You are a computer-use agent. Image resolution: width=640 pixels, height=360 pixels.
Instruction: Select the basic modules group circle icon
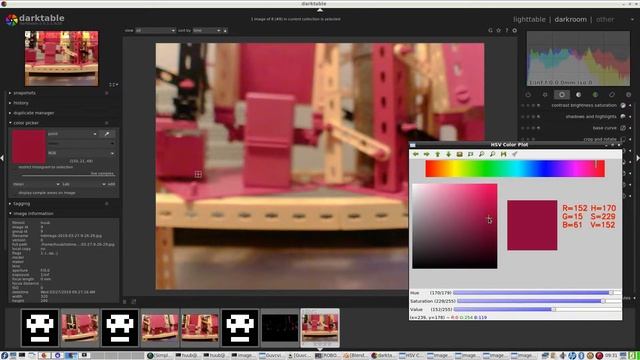(562, 95)
